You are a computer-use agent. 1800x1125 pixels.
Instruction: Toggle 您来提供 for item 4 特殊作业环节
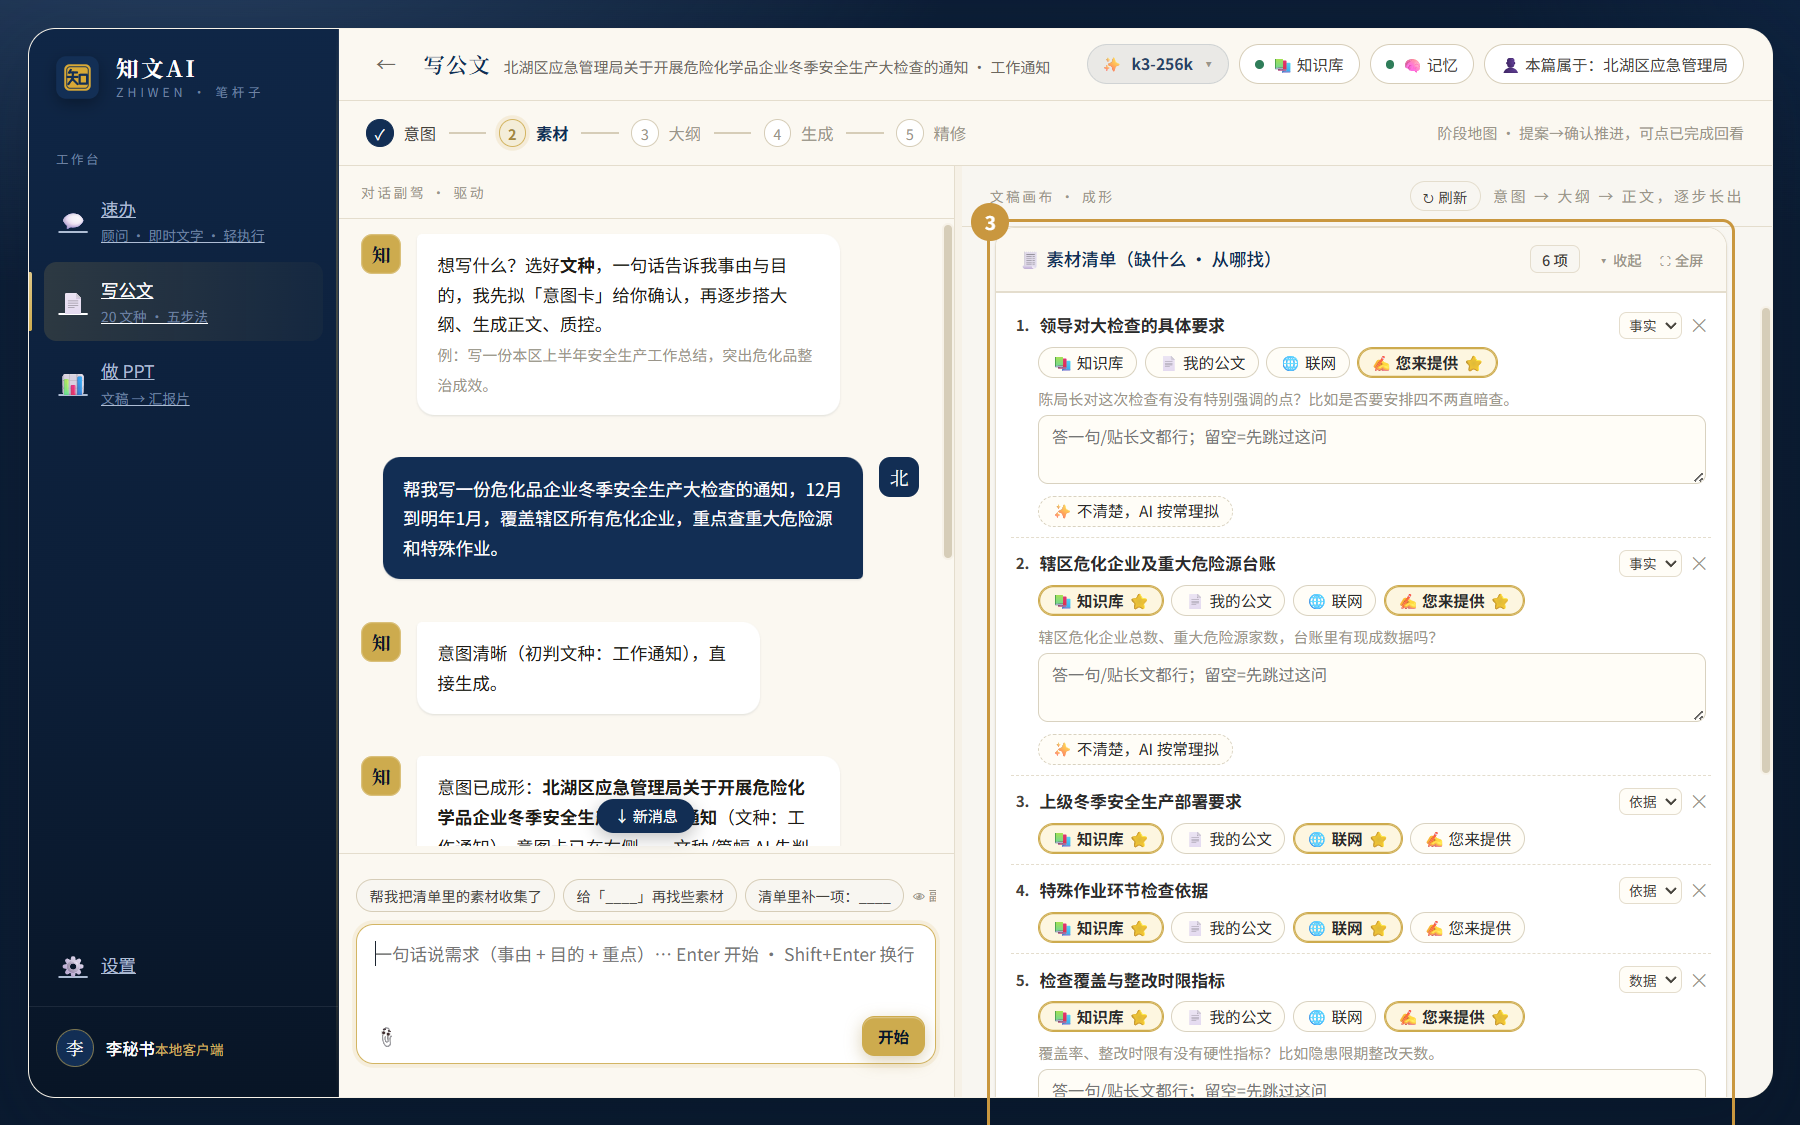point(1467,928)
